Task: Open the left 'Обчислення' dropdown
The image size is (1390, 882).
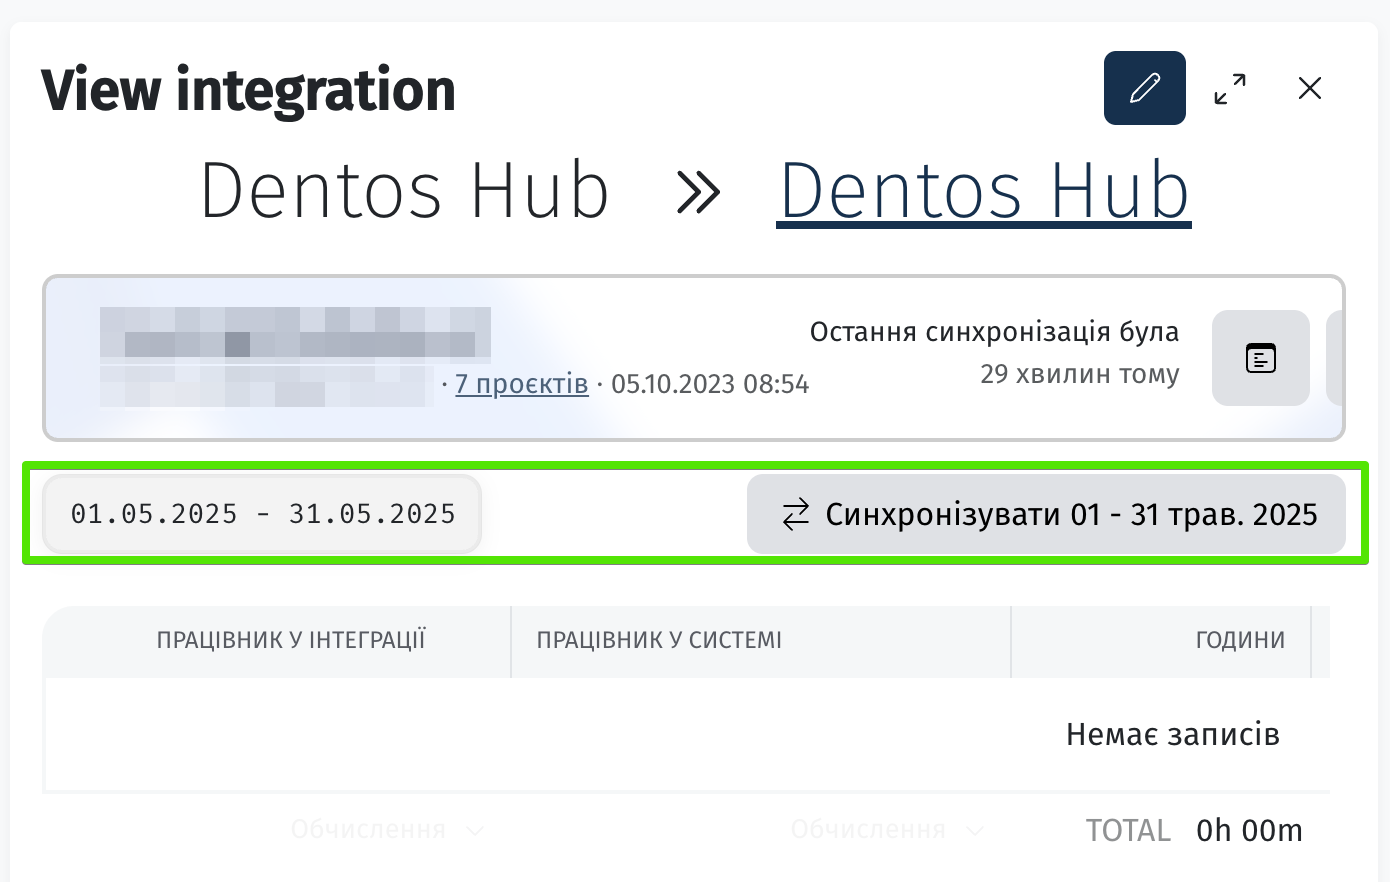Action: 387,830
